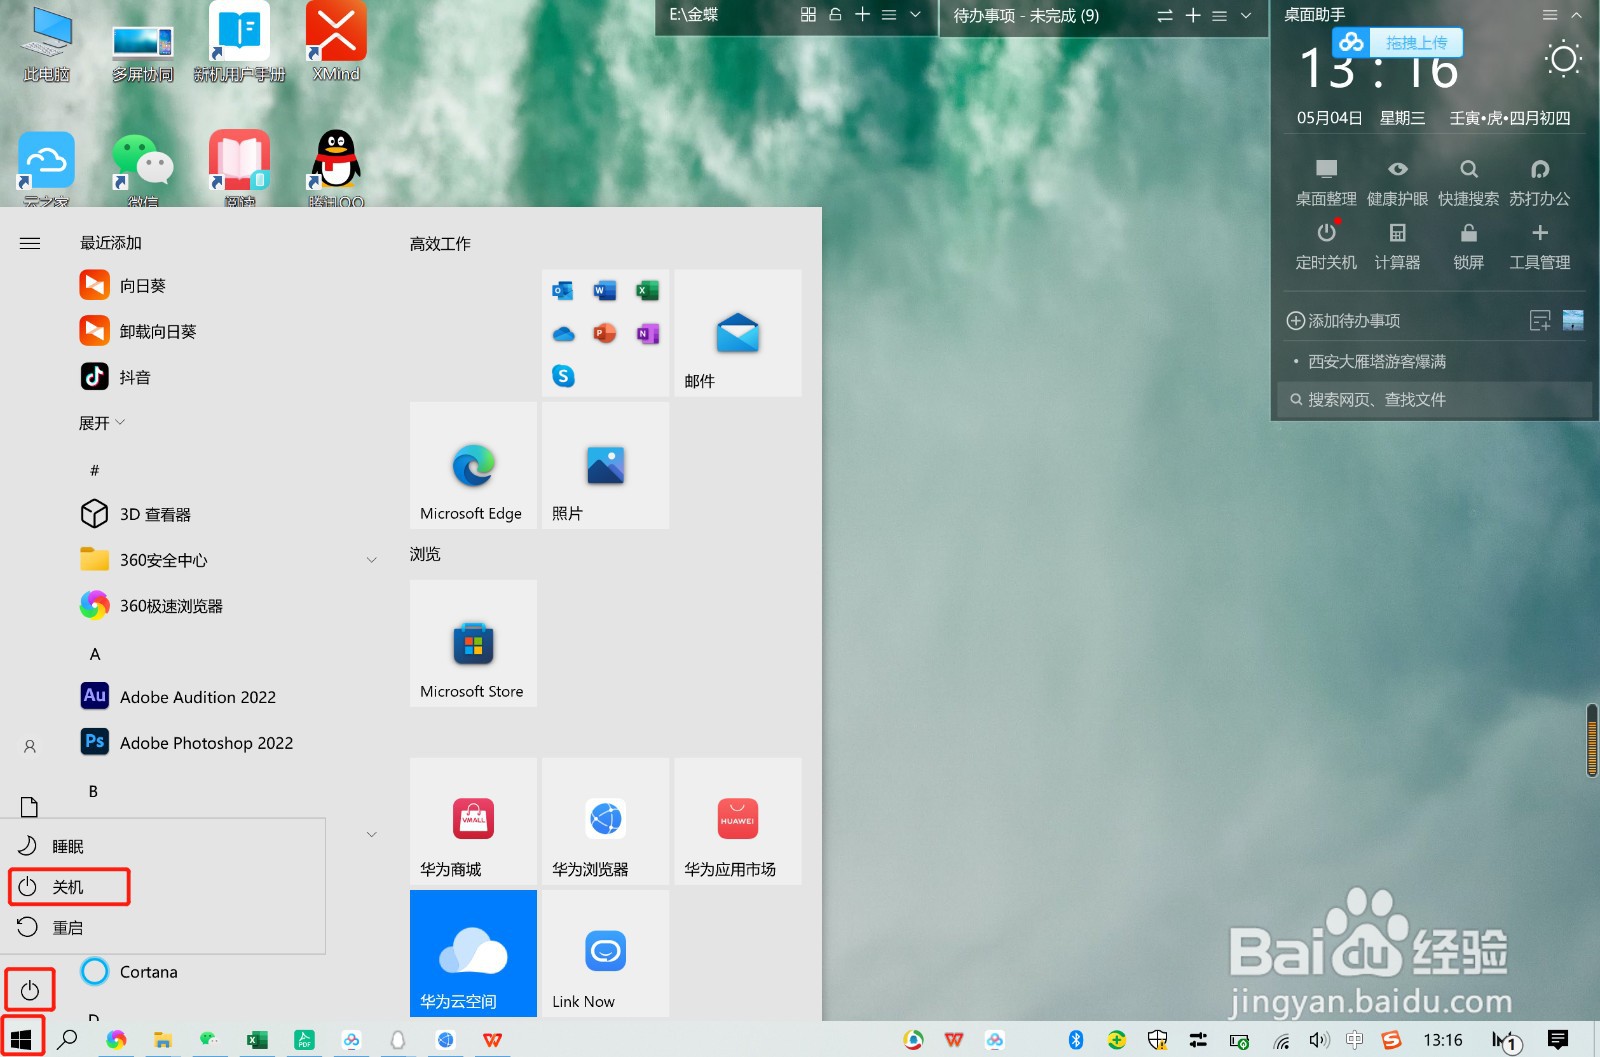Screen dimensions: 1600x1057
Task: Open the Office apps folder tile
Action: point(605,333)
